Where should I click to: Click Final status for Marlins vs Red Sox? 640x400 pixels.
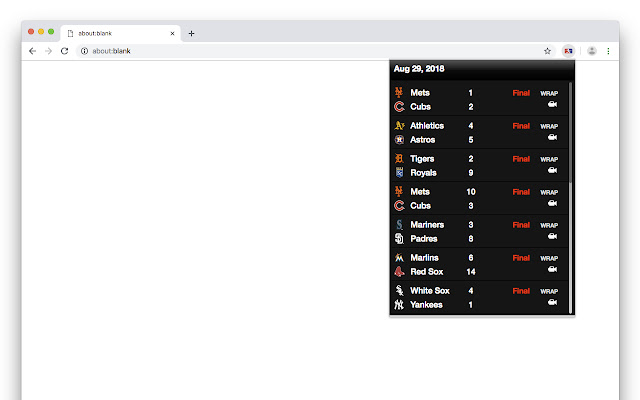coord(521,258)
